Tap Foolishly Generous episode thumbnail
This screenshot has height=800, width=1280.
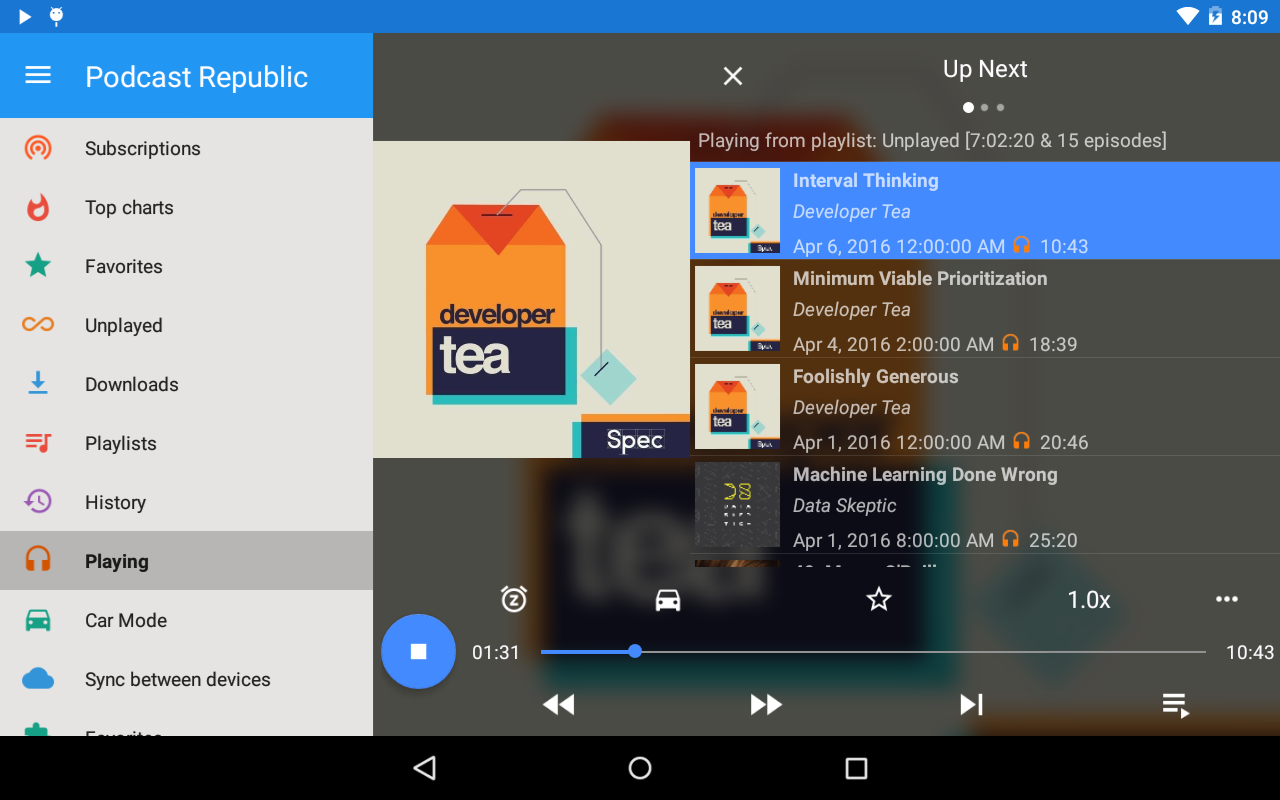(737, 406)
